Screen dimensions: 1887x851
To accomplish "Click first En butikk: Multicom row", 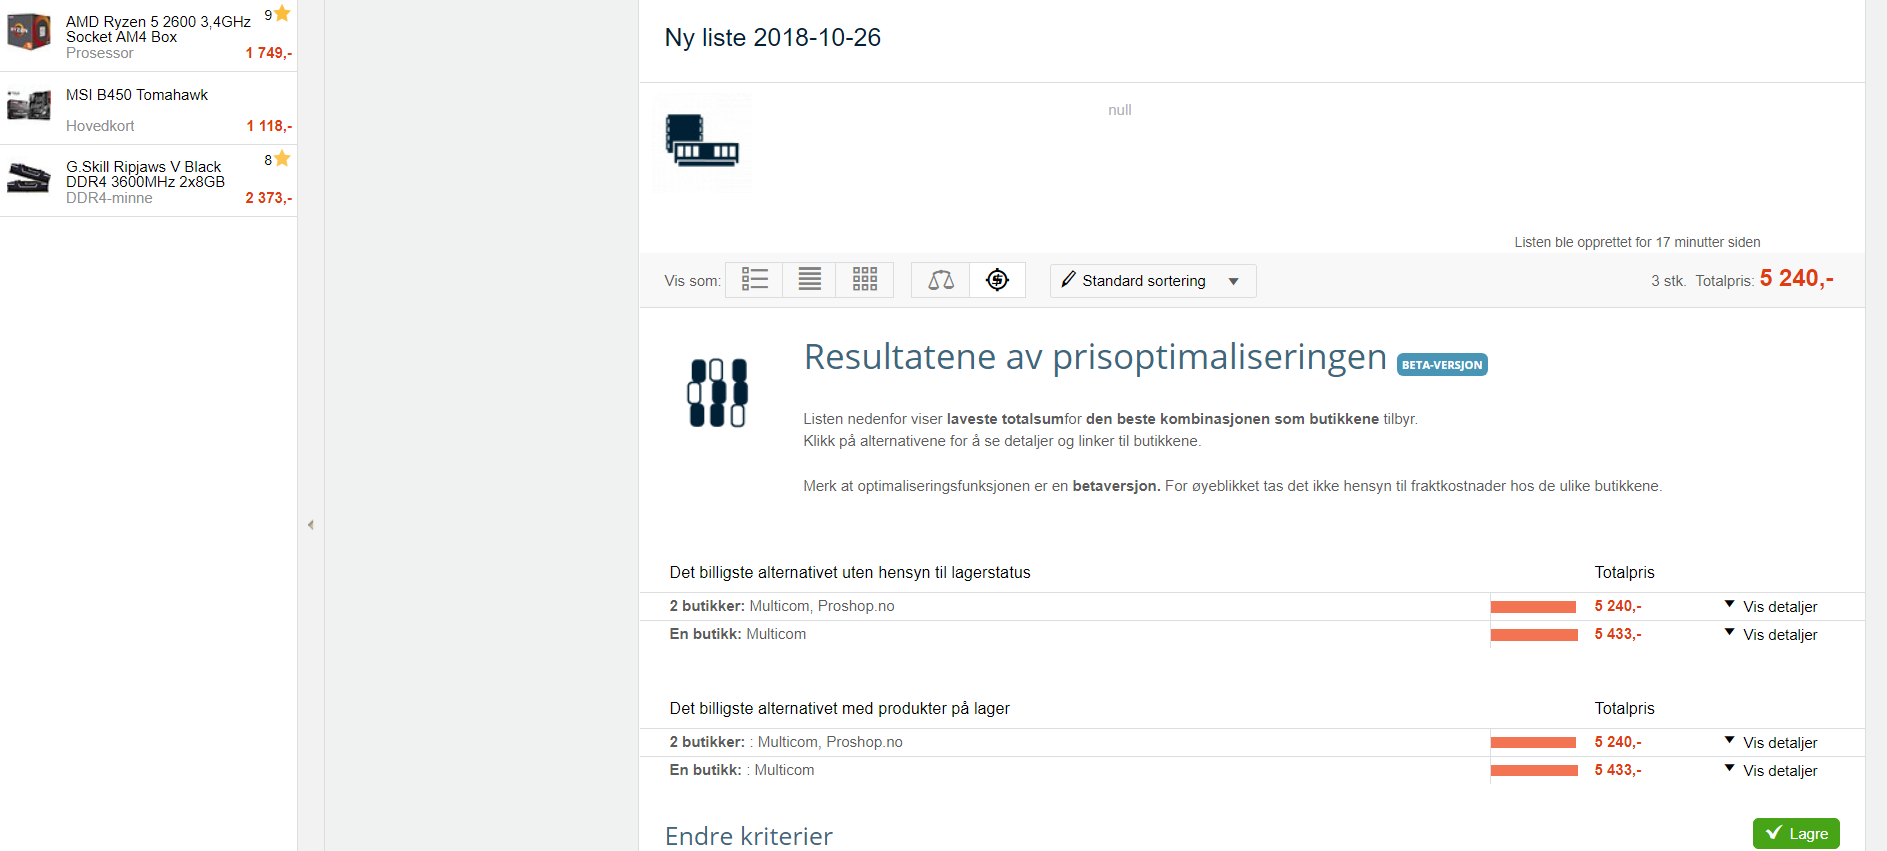I will pos(1252,634).
